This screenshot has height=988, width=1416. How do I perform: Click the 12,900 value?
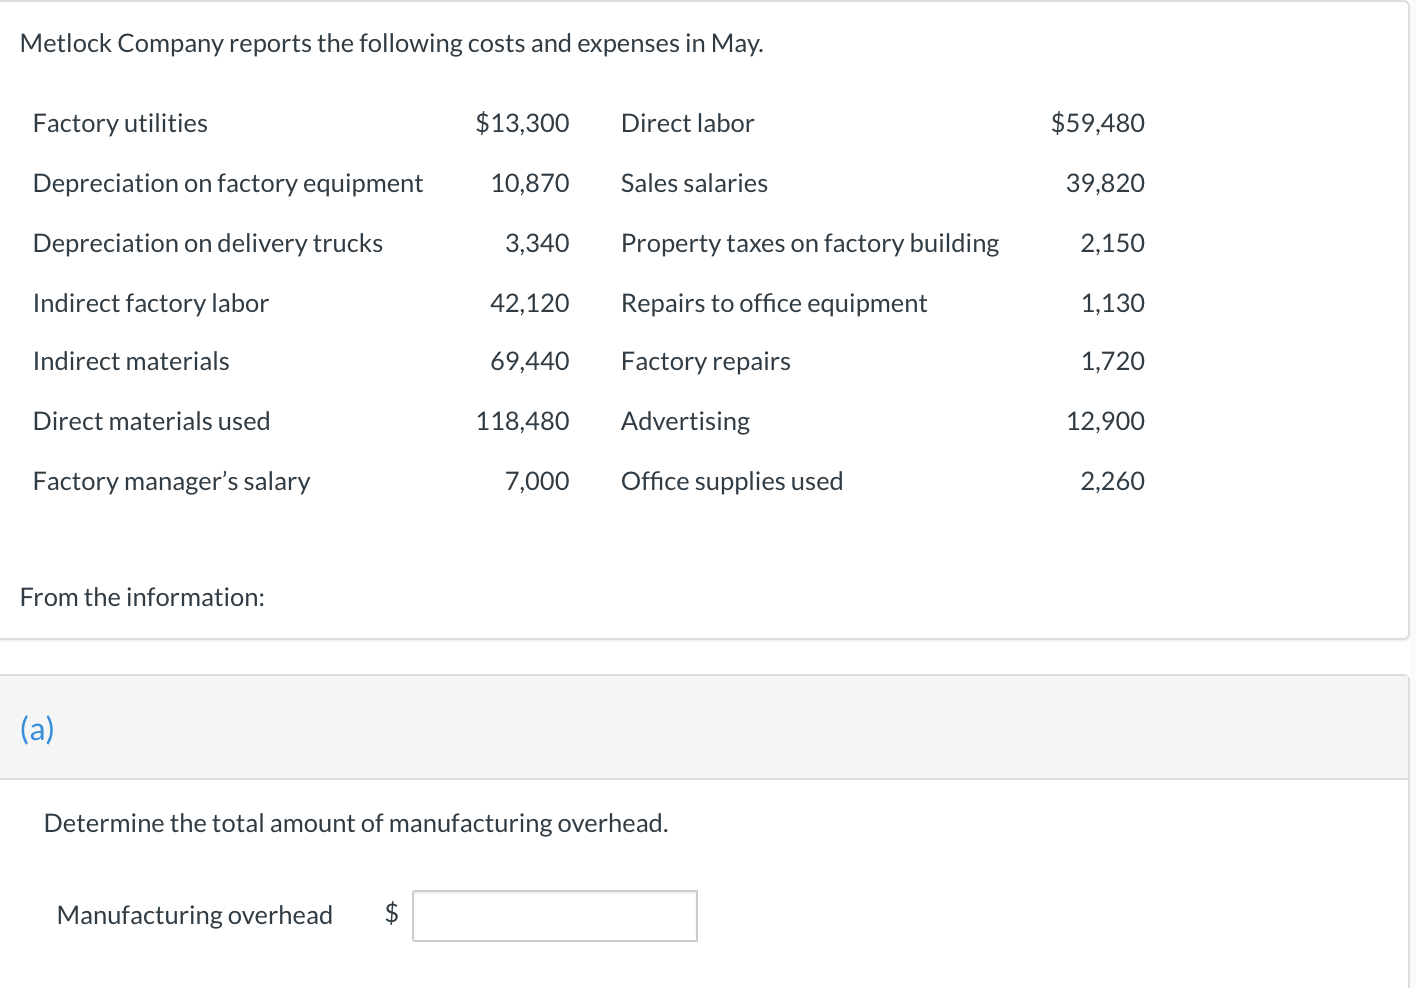click(1106, 421)
